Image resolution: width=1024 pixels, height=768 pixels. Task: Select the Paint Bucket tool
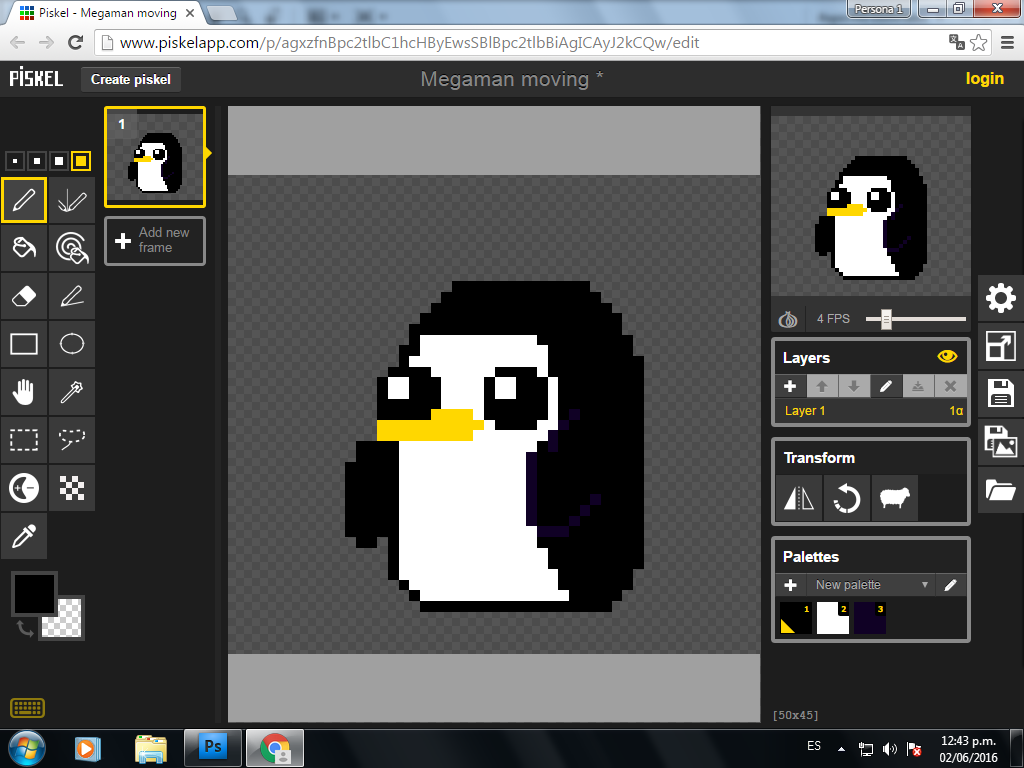pos(24,248)
